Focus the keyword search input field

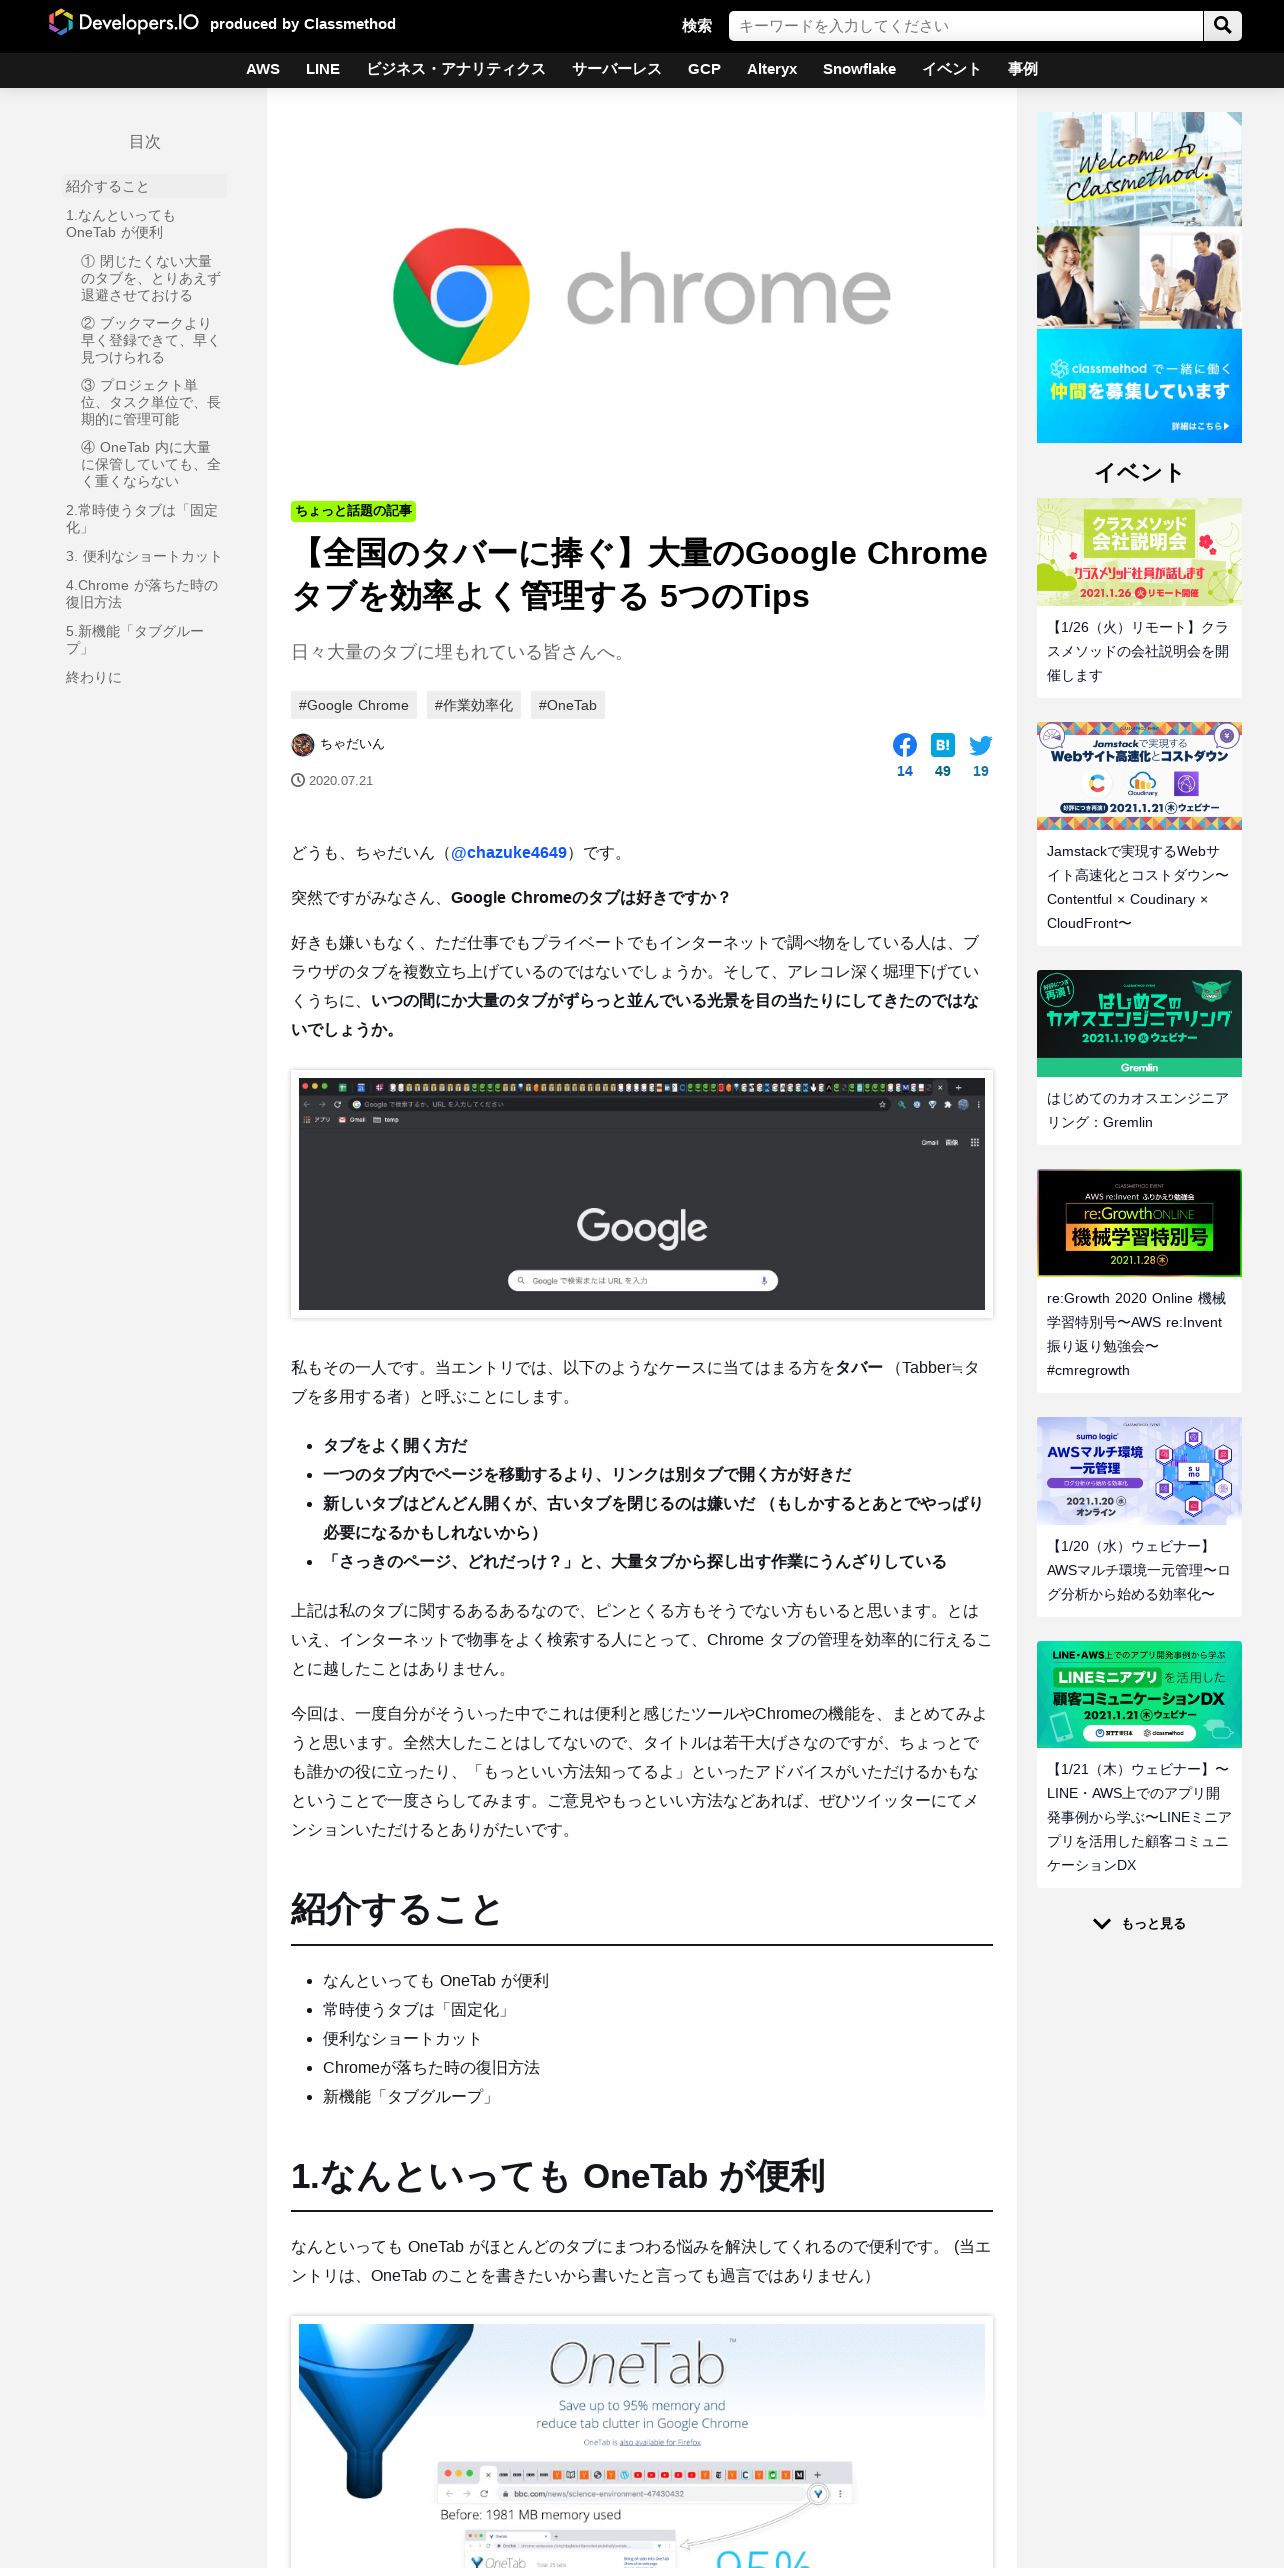pos(965,26)
